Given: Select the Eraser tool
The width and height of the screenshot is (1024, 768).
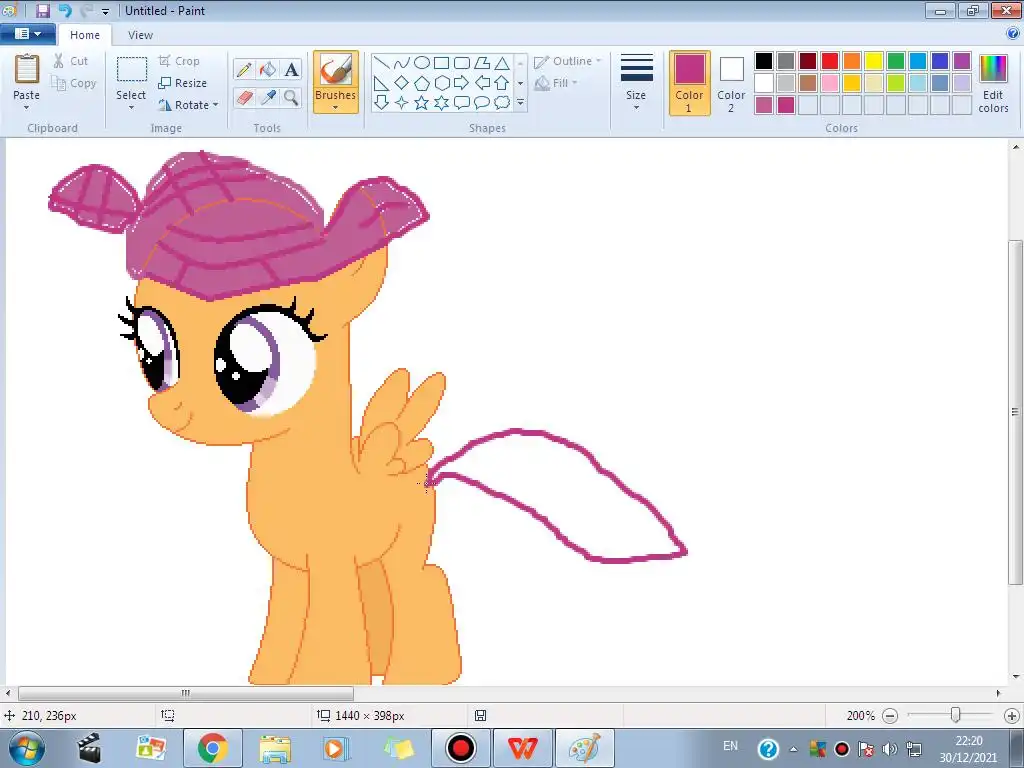Looking at the screenshot, I should coord(244,98).
